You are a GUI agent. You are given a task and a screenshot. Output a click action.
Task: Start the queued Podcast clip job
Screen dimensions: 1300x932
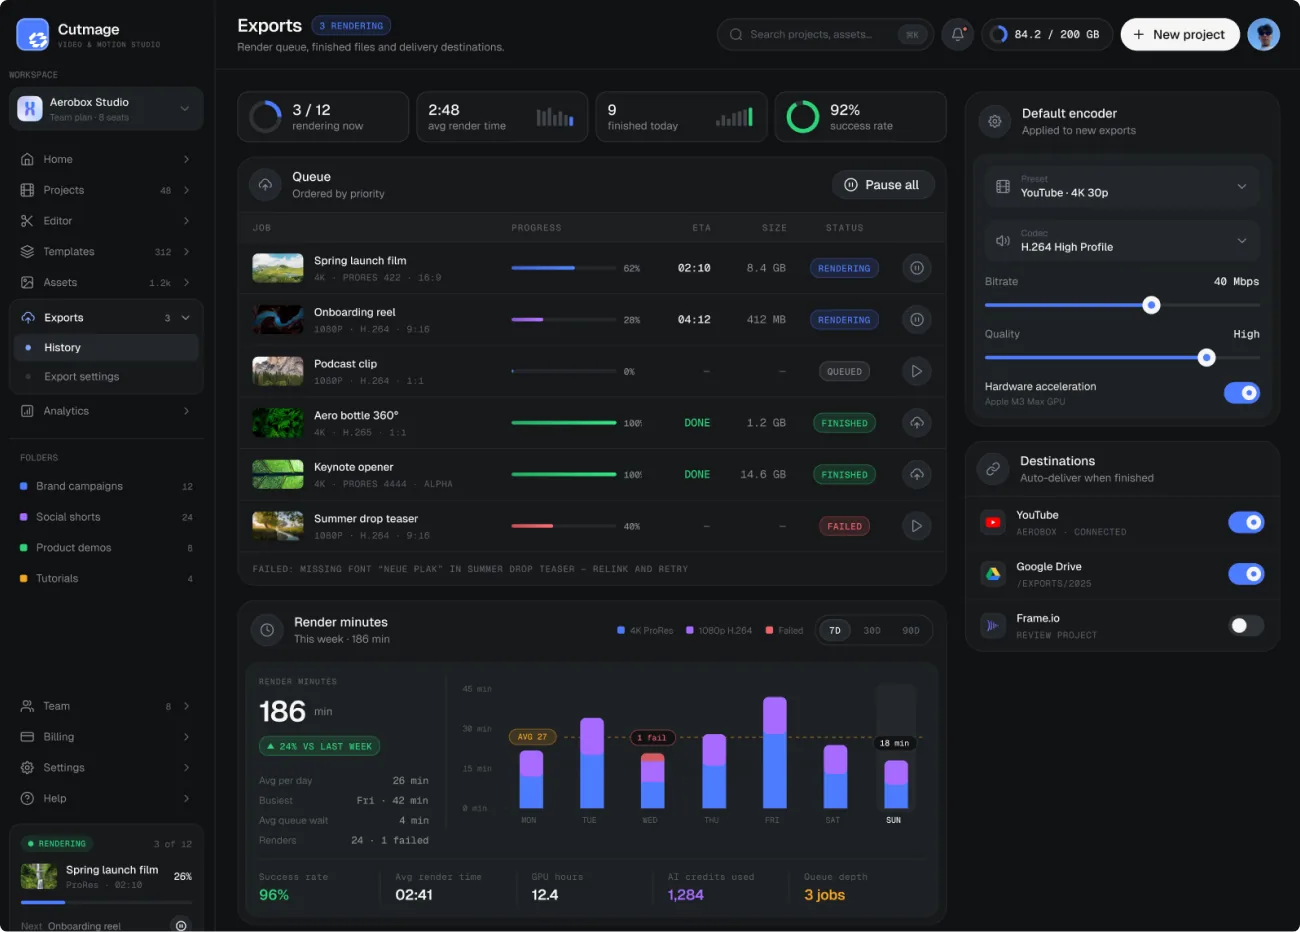[x=916, y=371]
